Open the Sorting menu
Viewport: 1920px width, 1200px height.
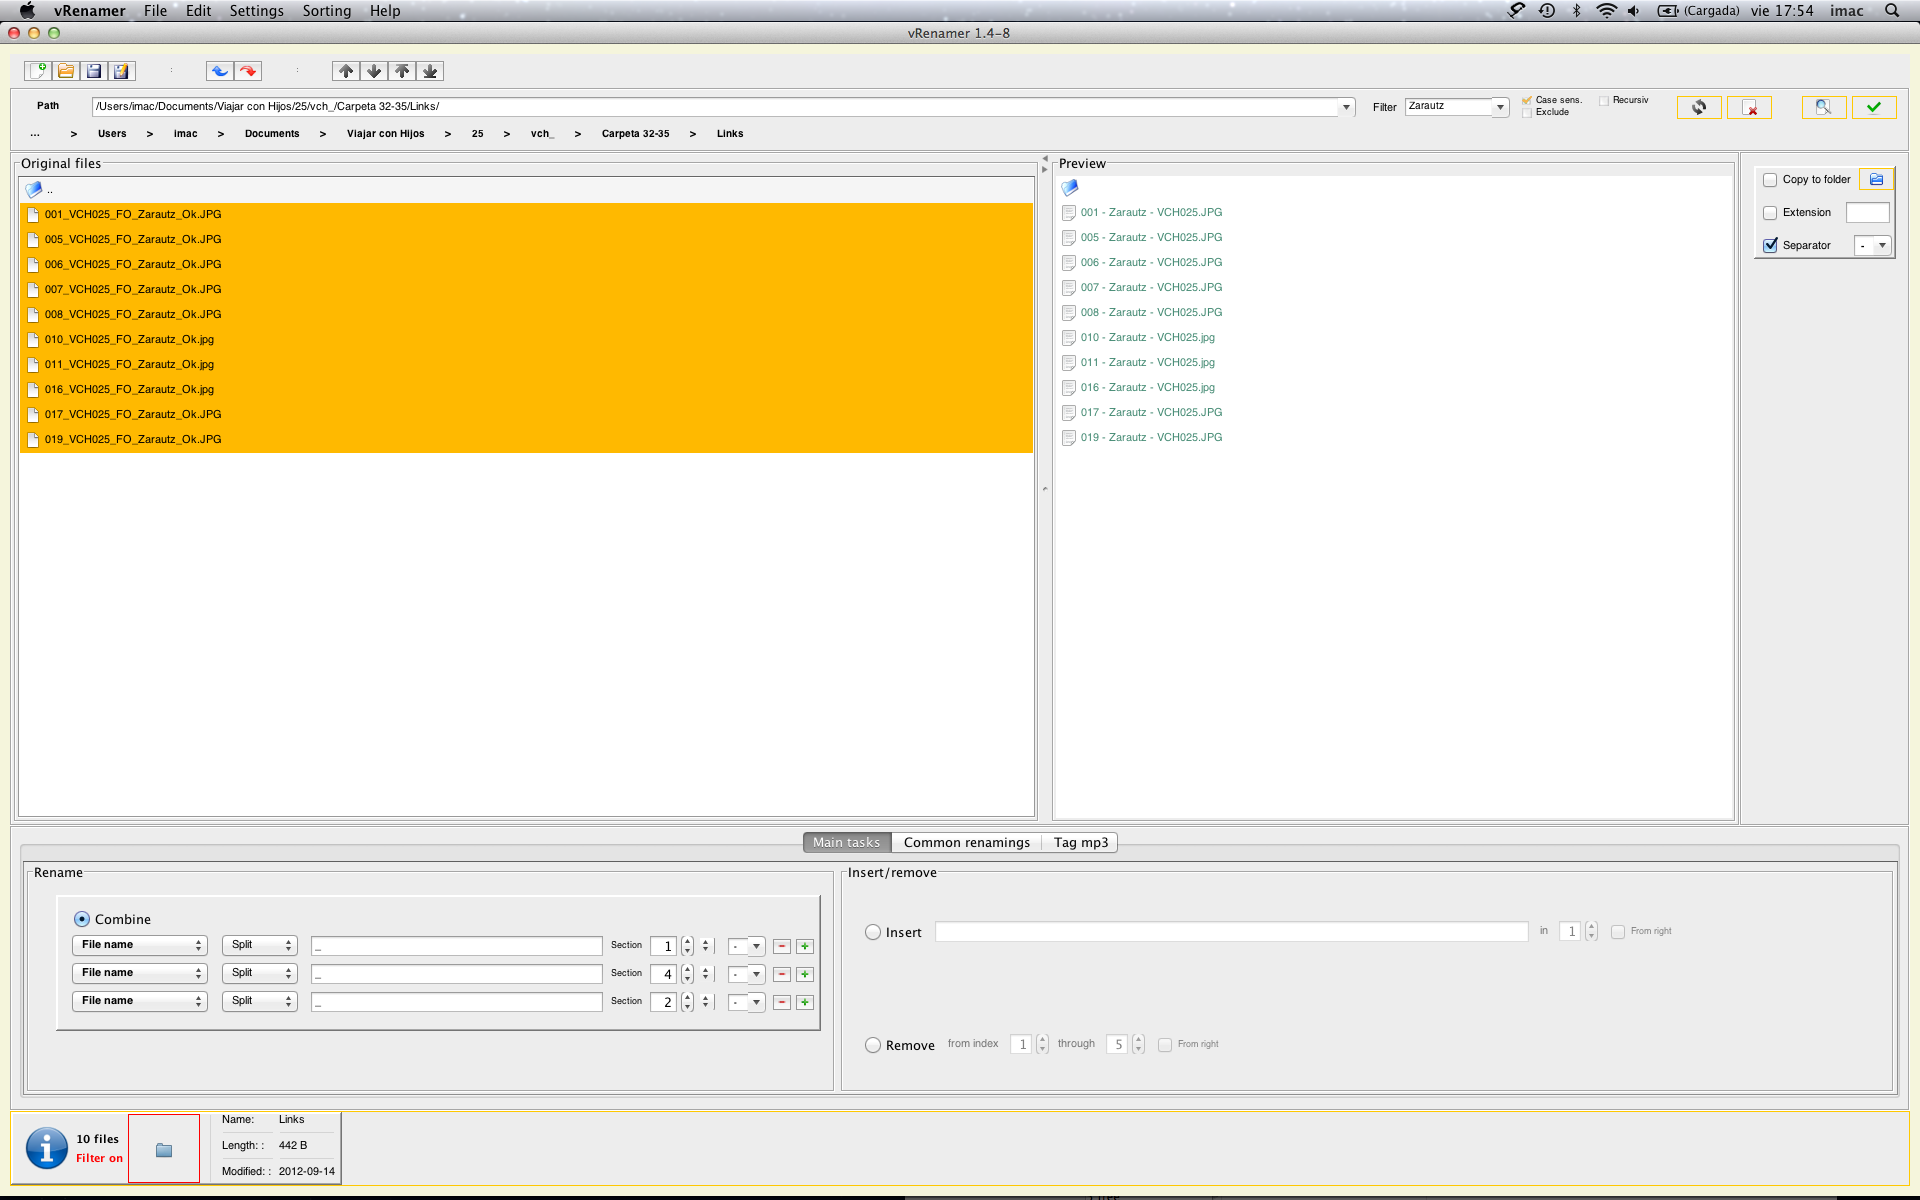[326, 11]
